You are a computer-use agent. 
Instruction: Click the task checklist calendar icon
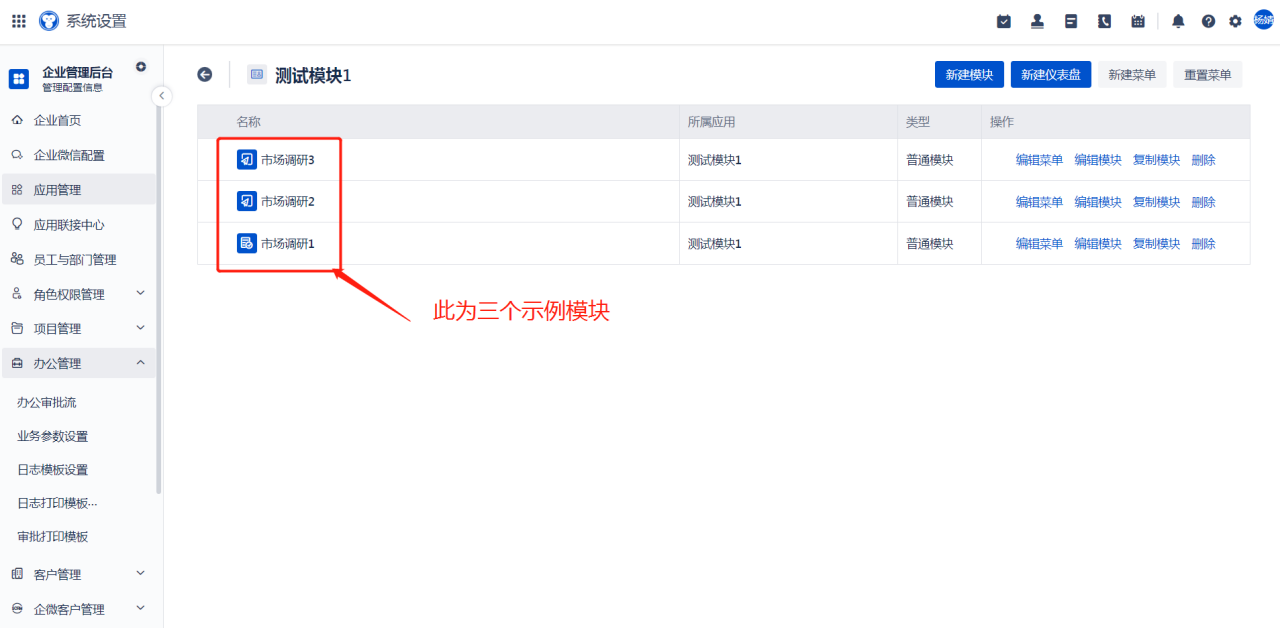click(x=1004, y=21)
